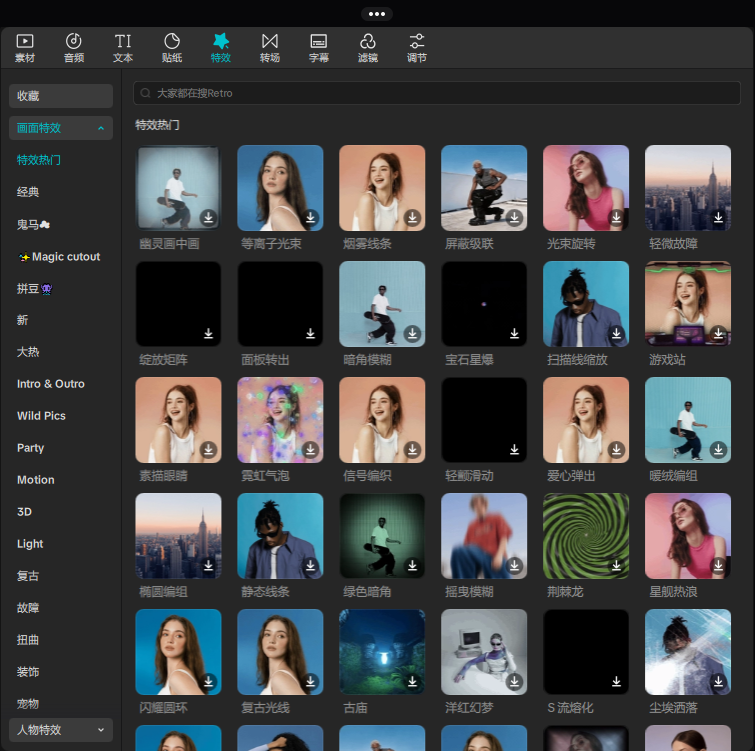755x751 pixels.
Task: Open the 音频 audio tab
Action: pyautogui.click(x=74, y=48)
